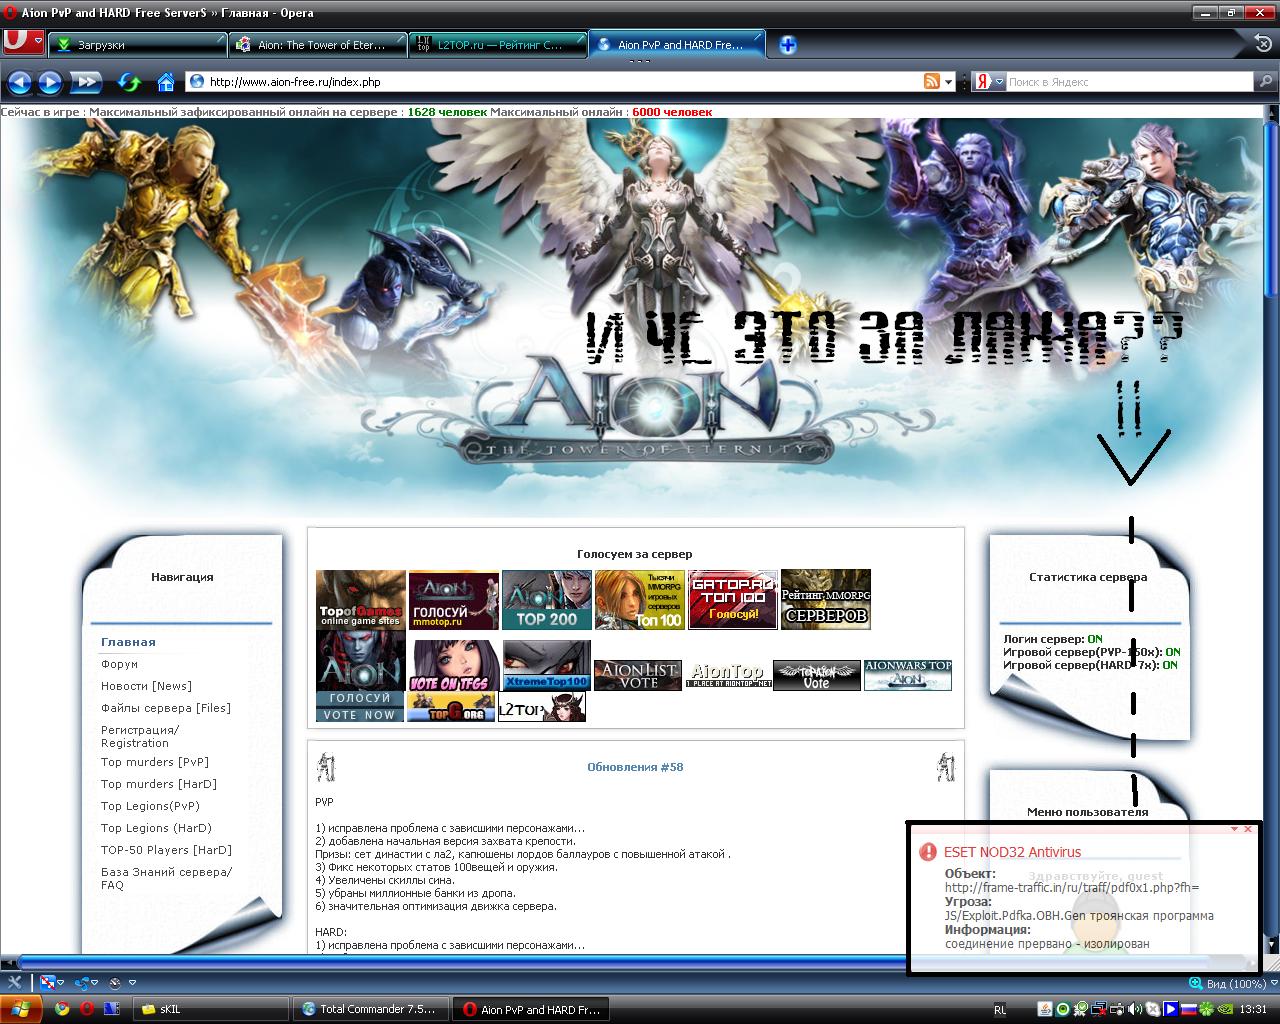This screenshot has width=1280, height=1024.
Task: Launch Opera from the quick launch bar
Action: [87, 1009]
